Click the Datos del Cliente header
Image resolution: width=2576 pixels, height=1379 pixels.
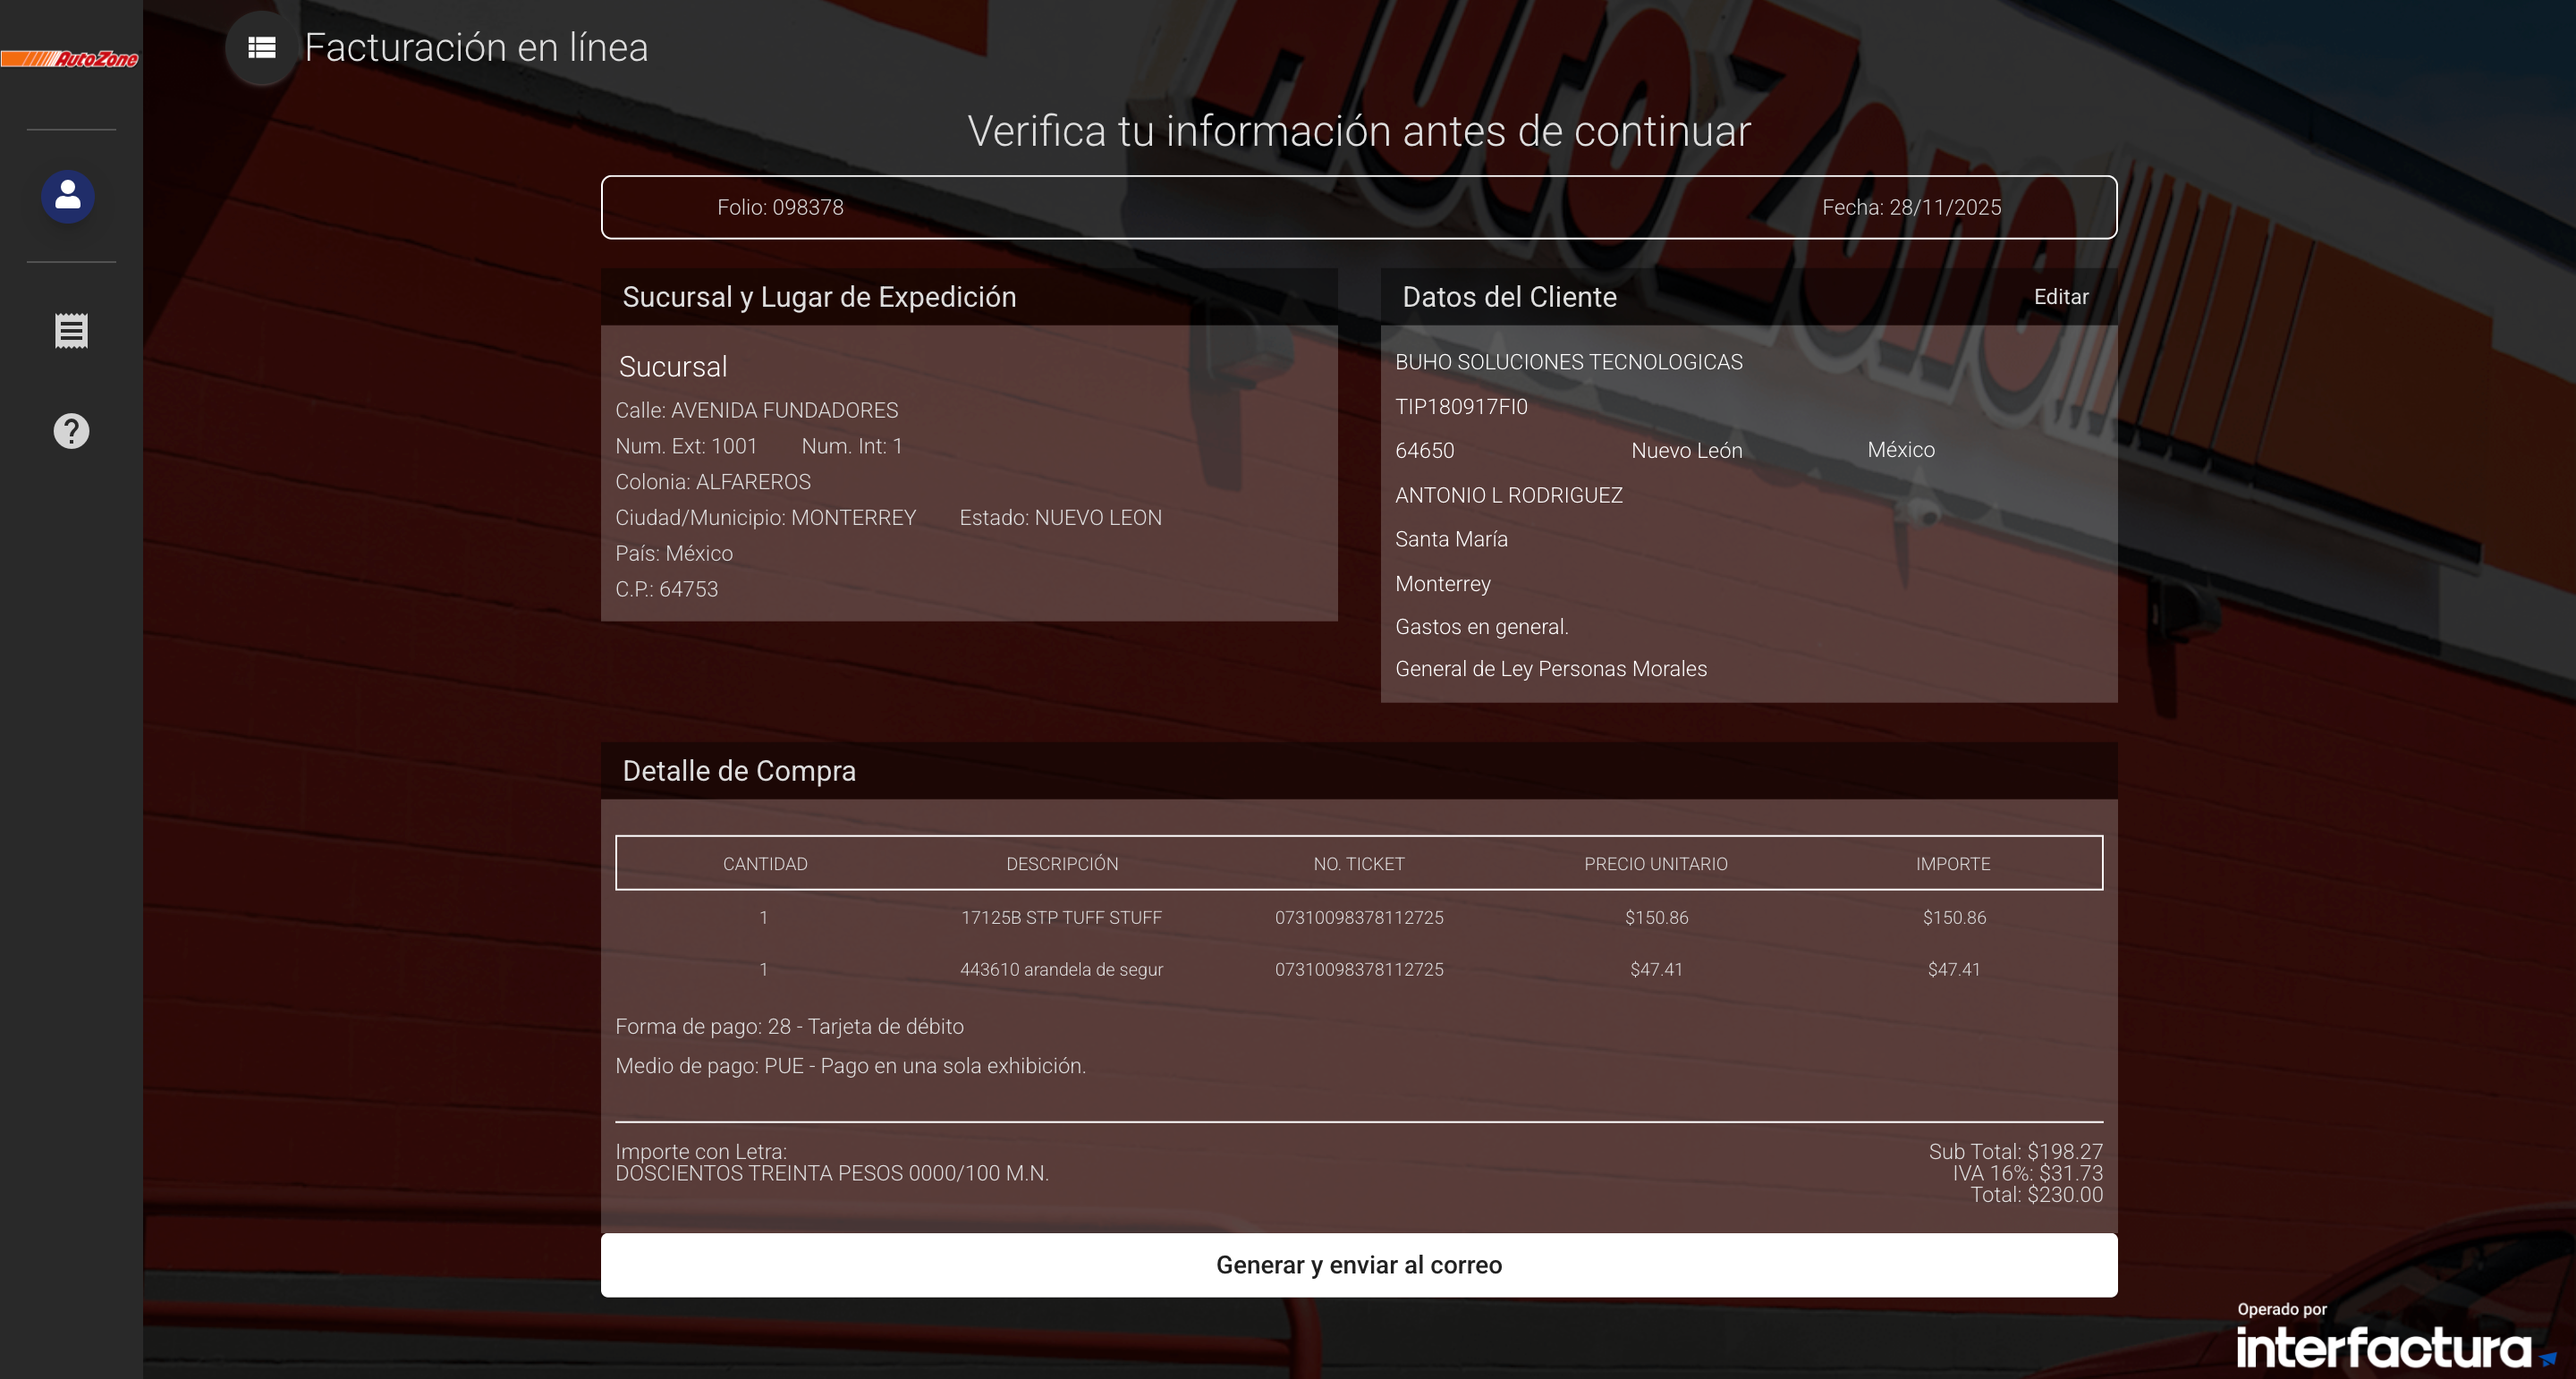1509,297
